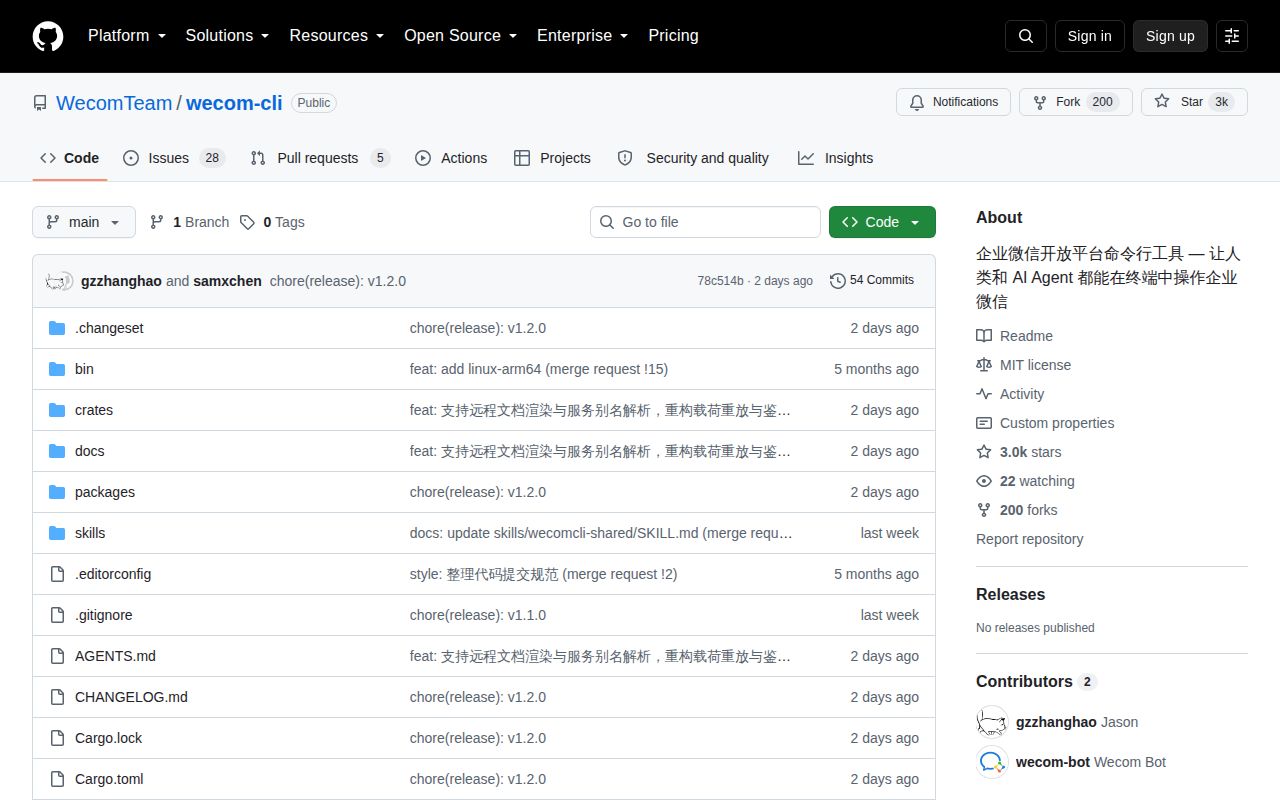Image resolution: width=1280 pixels, height=800 pixels.
Task: Click the Custom properties icon
Action: [x=984, y=423]
